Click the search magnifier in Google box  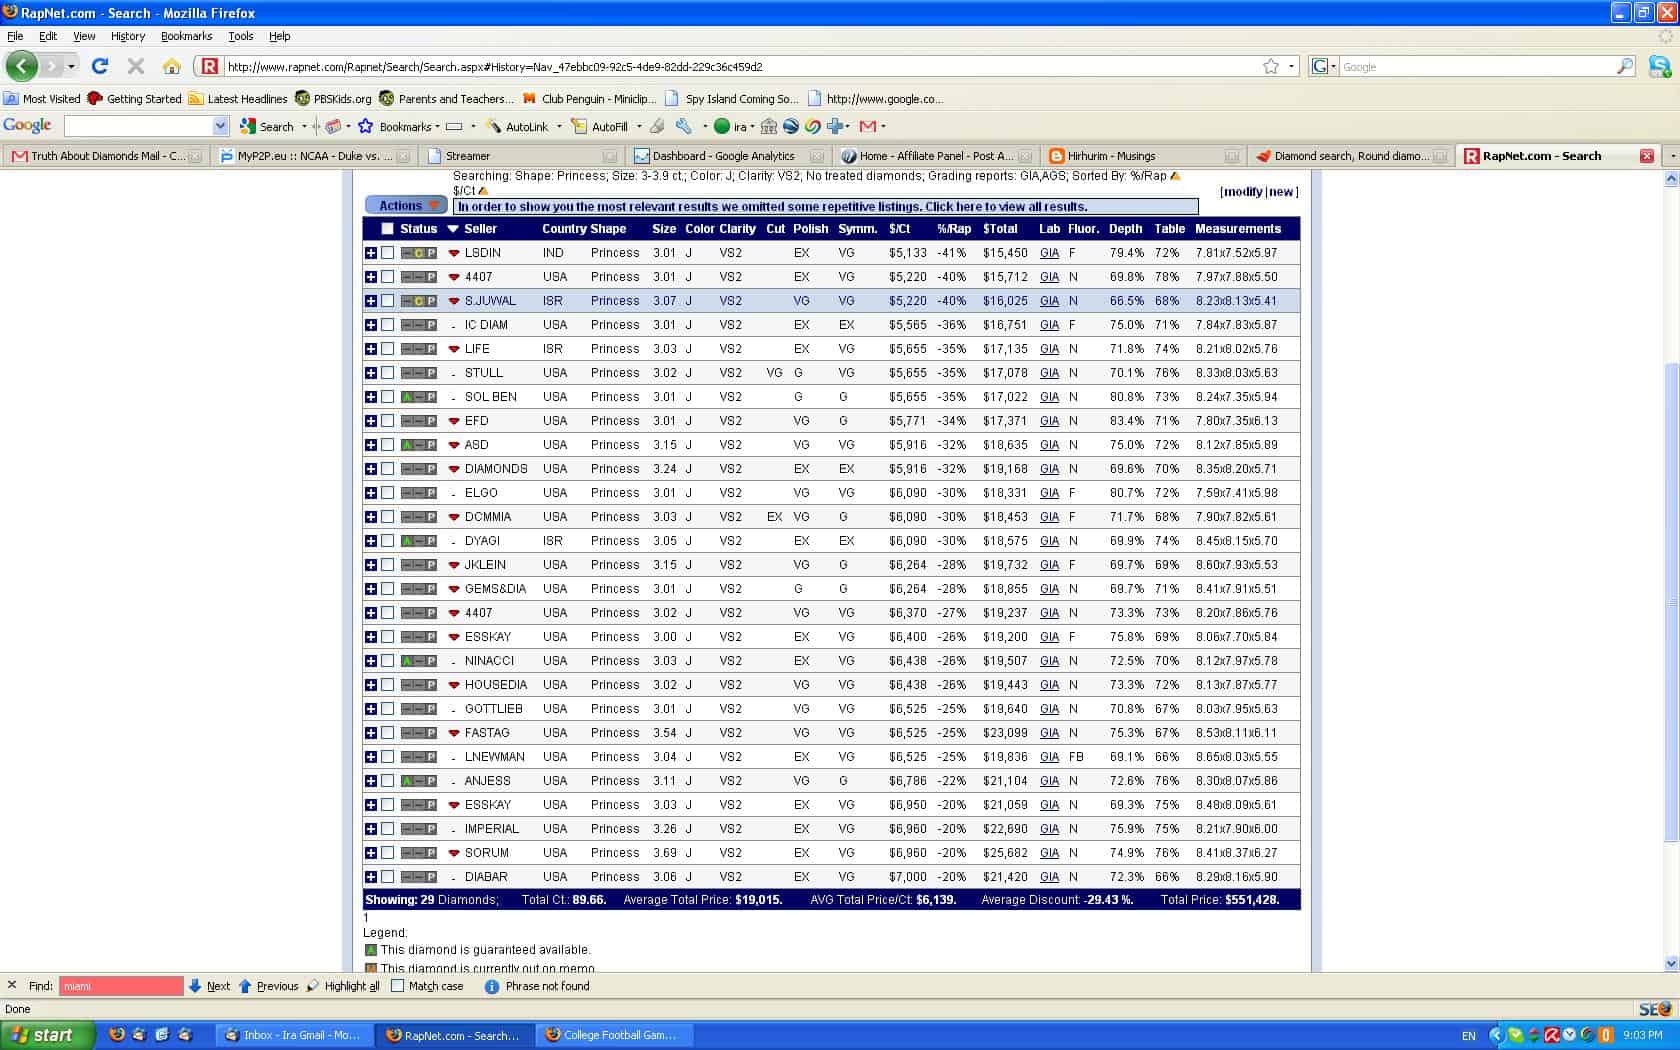[1625, 66]
